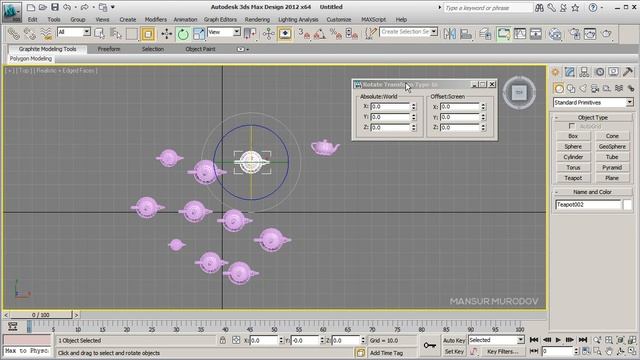Toggle the AutoGrid checkbox
Screen dimensions: 640x360
coord(572,126)
